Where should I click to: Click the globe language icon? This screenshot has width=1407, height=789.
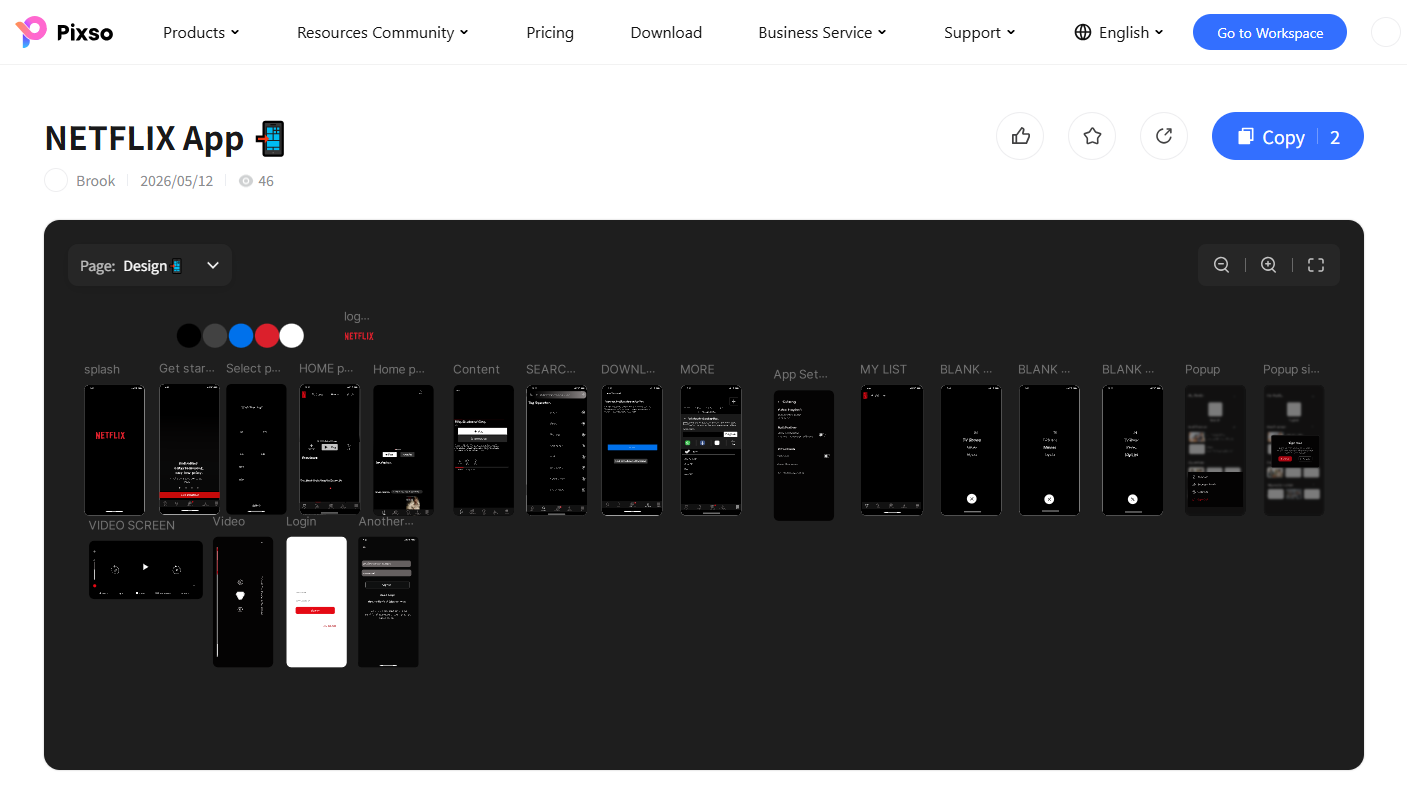(1083, 32)
